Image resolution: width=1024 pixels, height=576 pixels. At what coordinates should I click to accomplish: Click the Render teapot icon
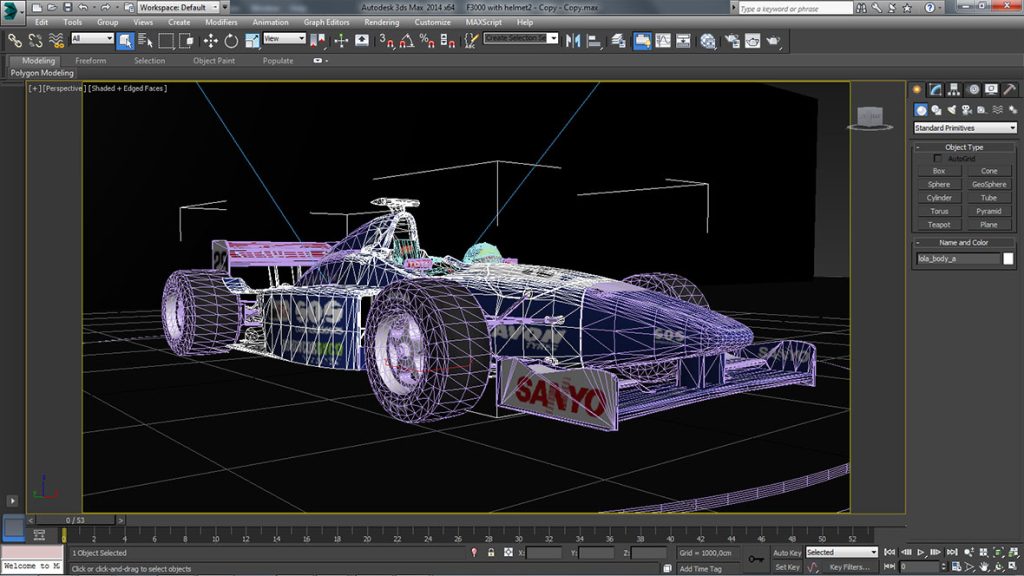(773, 41)
